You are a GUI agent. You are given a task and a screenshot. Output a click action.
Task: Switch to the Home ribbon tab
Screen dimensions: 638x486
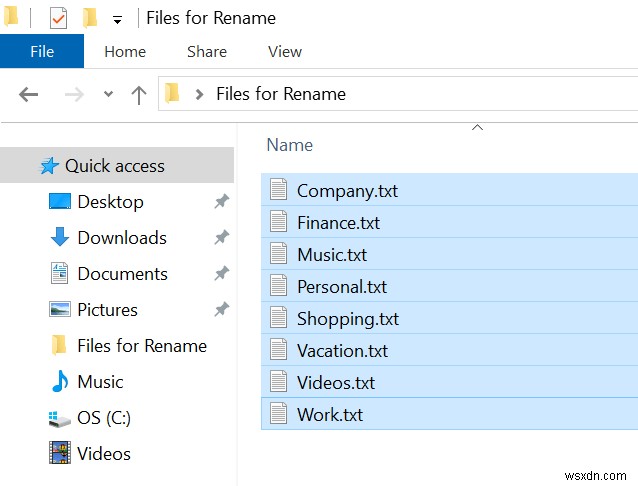click(x=125, y=52)
